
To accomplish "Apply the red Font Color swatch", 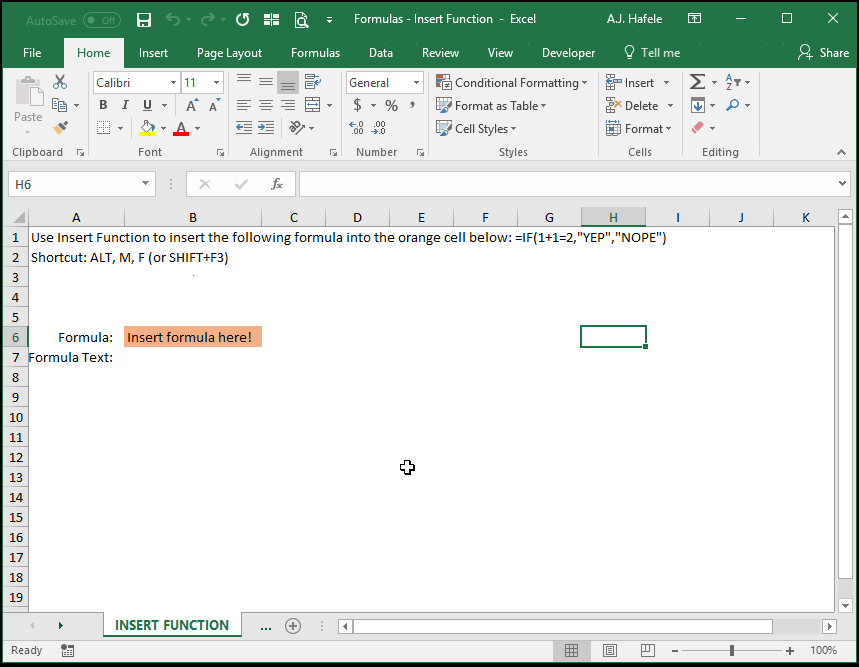I will point(181,128).
